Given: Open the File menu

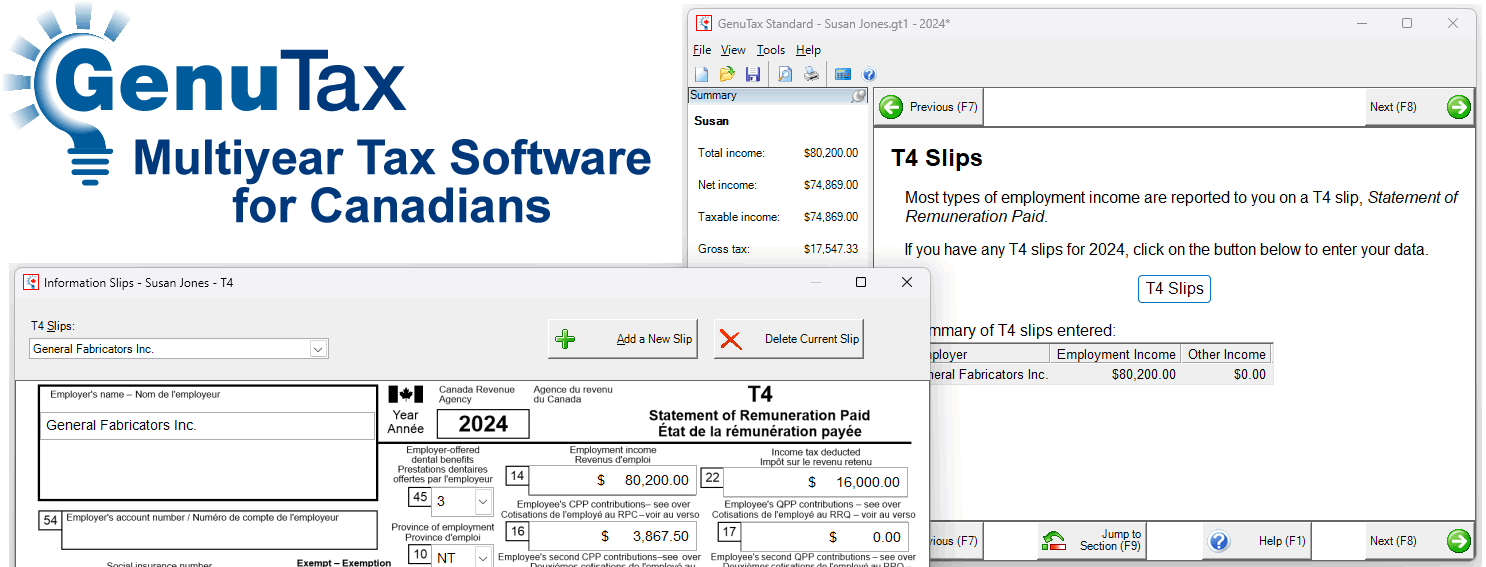Looking at the screenshot, I should click(x=702, y=50).
